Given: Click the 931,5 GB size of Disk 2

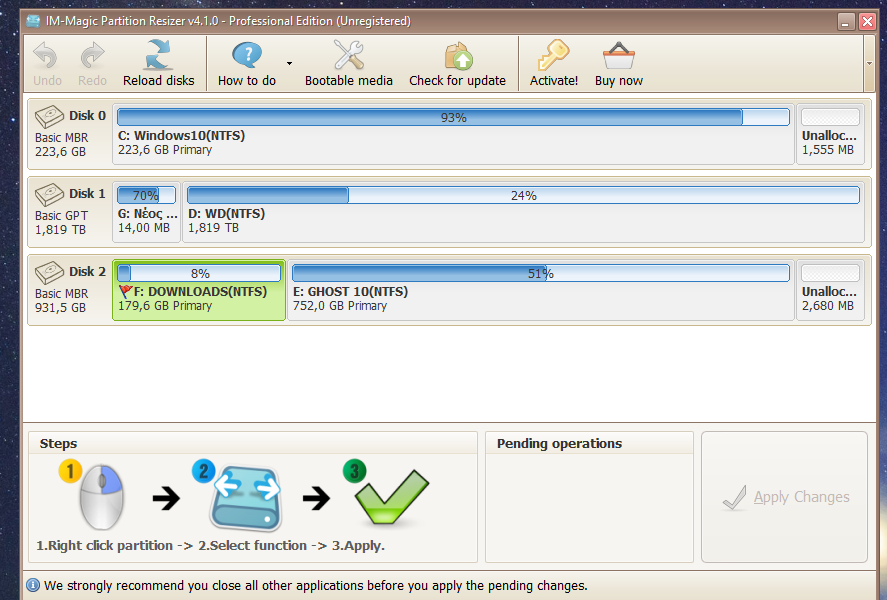Looking at the screenshot, I should pyautogui.click(x=60, y=308).
